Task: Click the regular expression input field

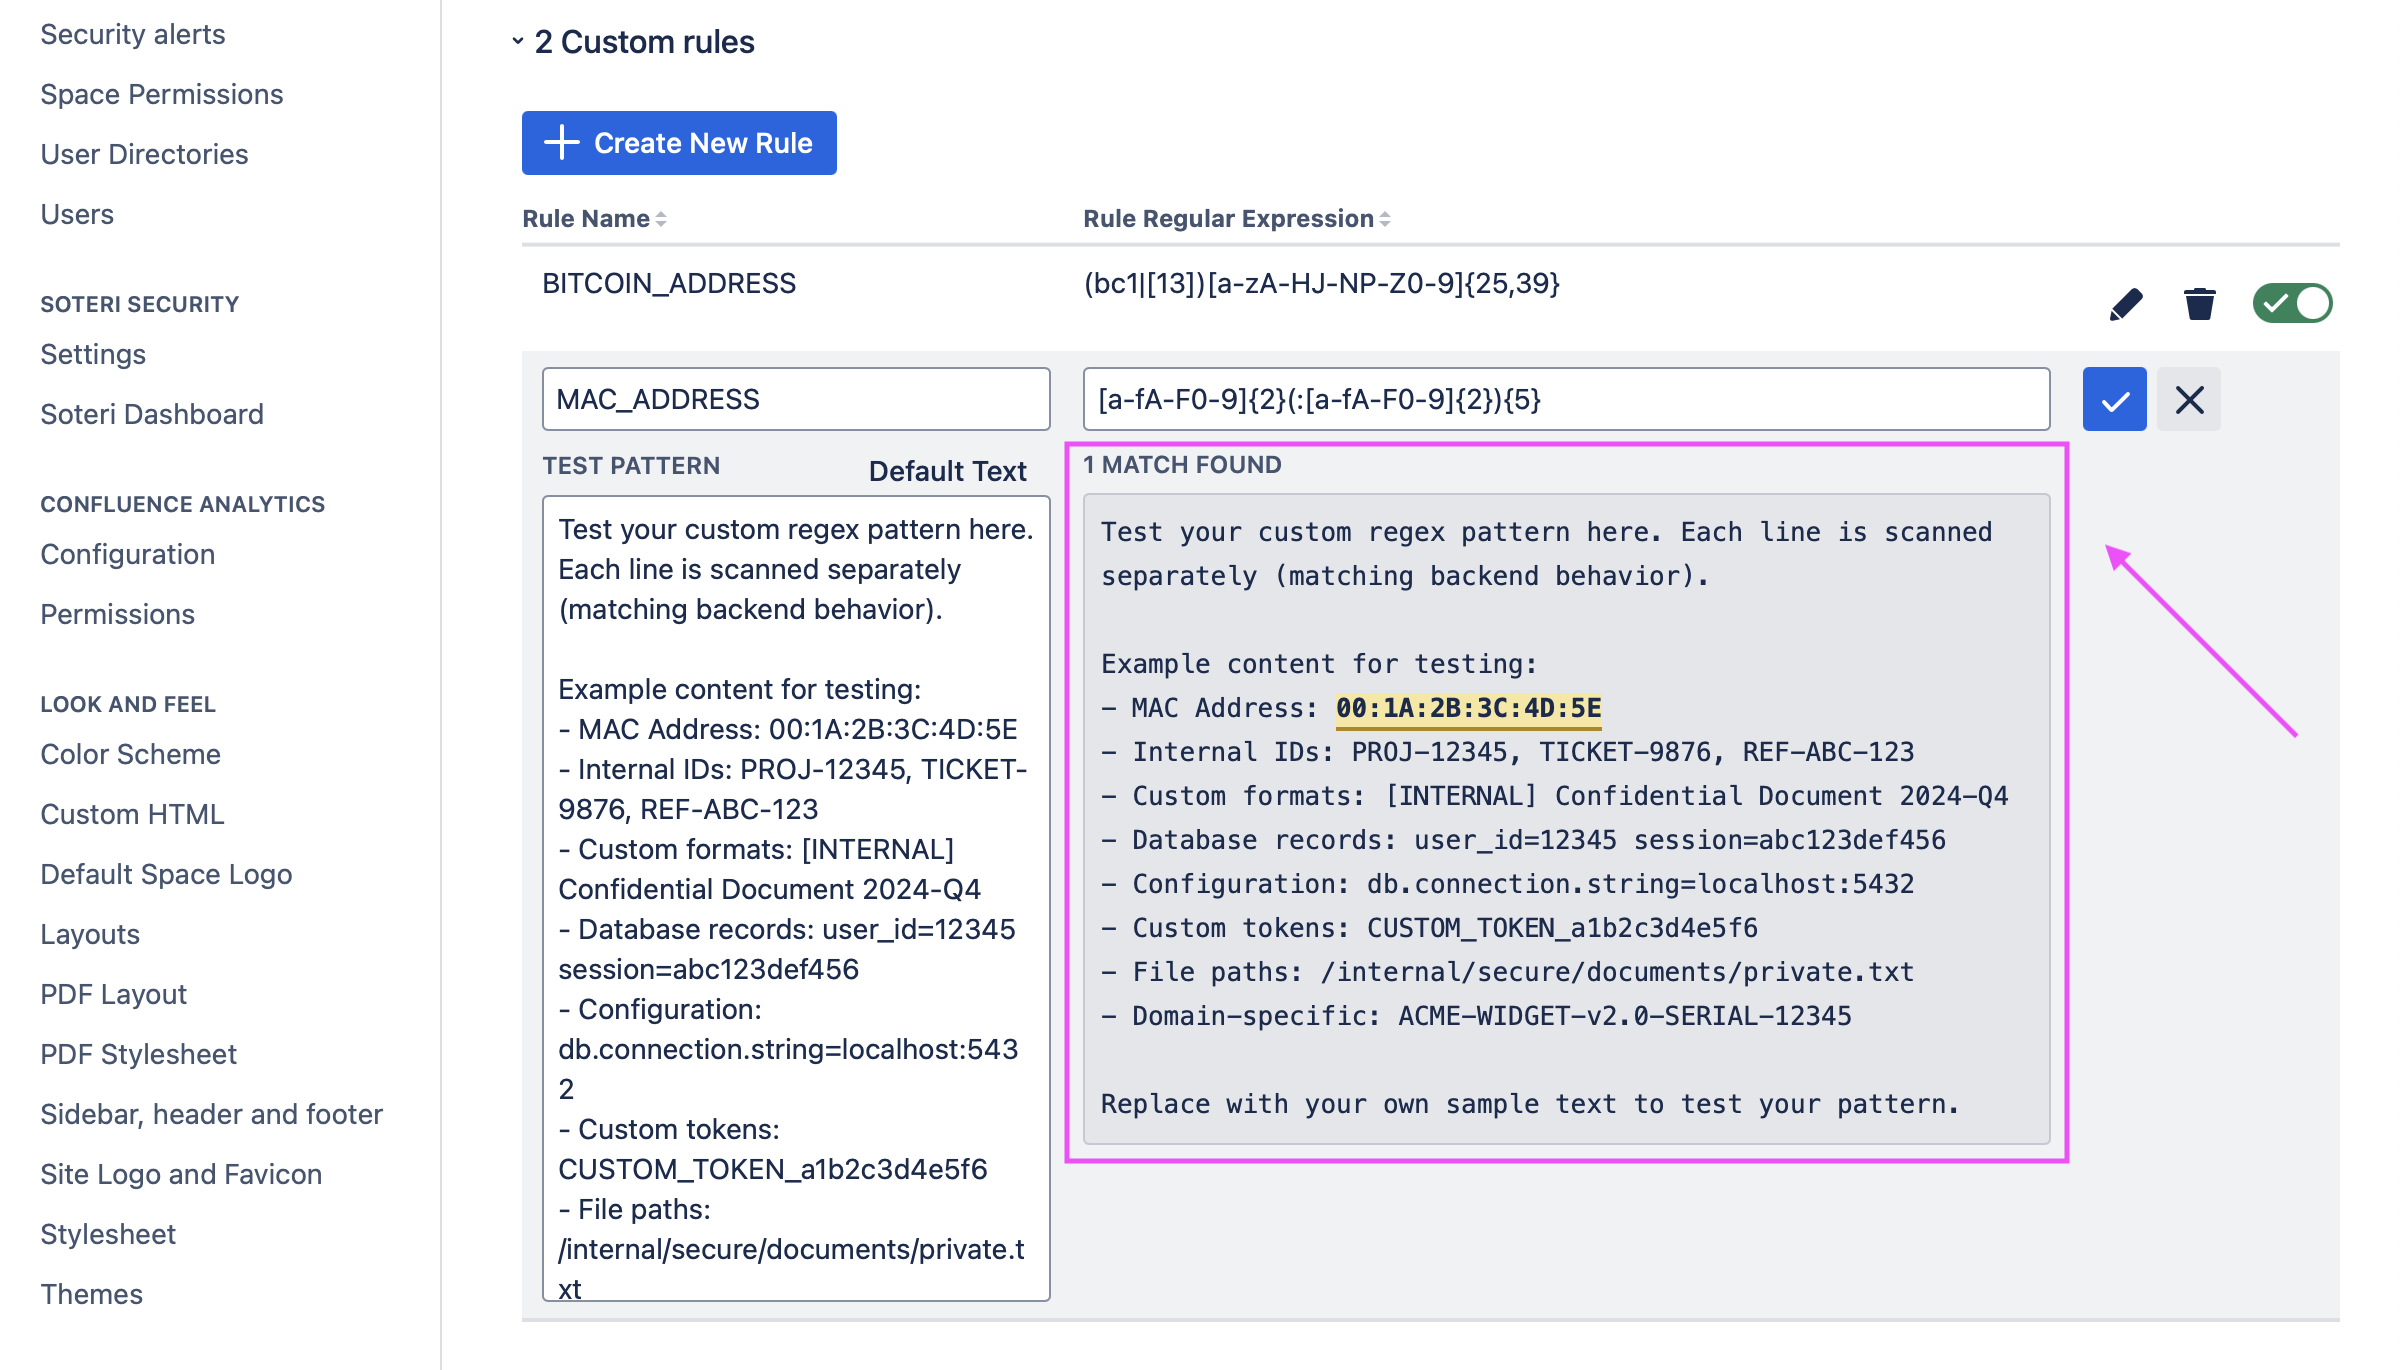Action: click(x=1566, y=400)
